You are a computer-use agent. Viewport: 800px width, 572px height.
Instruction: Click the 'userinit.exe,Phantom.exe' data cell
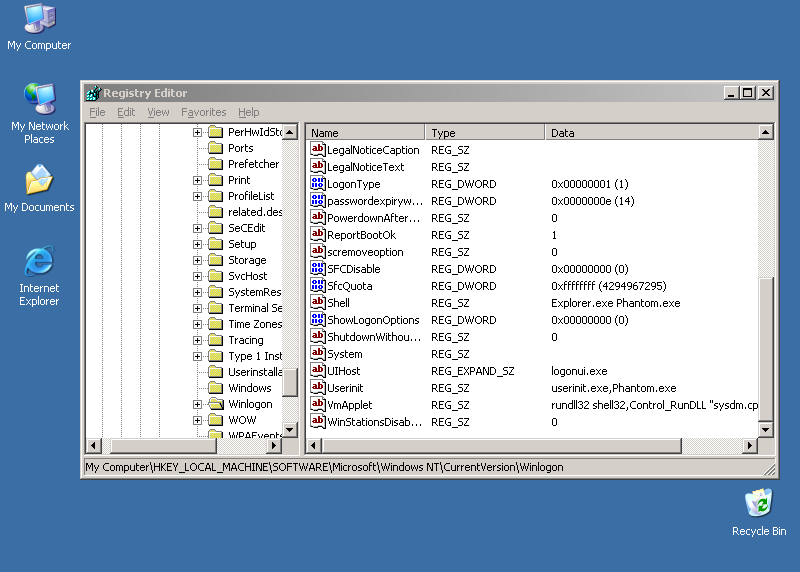613,388
